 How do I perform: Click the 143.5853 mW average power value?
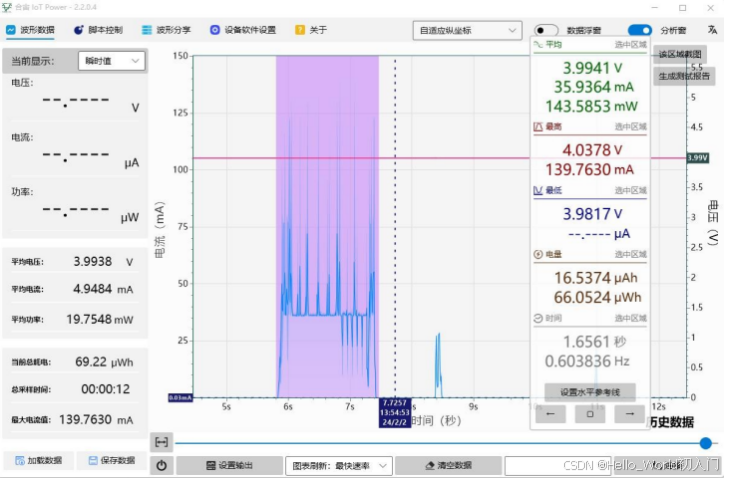591,106
